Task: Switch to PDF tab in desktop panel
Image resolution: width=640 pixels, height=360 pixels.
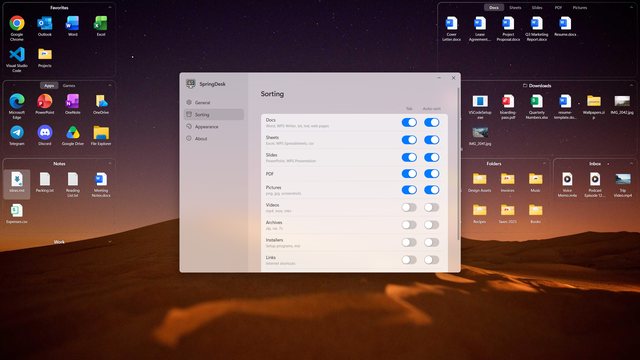Action: tap(558, 7)
